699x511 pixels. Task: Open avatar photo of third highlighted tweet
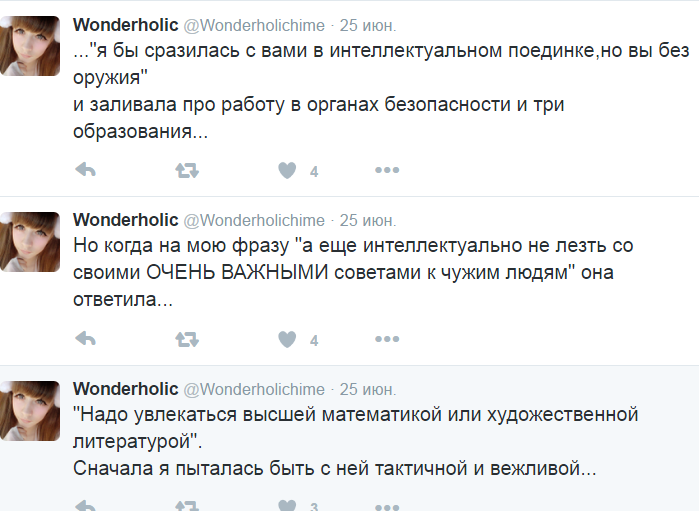[30, 411]
